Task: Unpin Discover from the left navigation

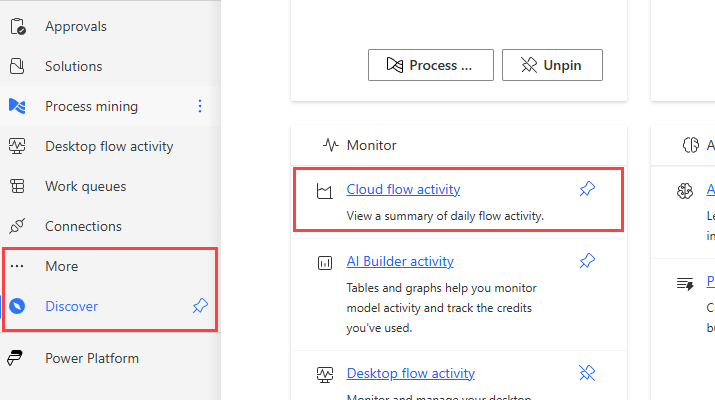Action: pos(200,306)
